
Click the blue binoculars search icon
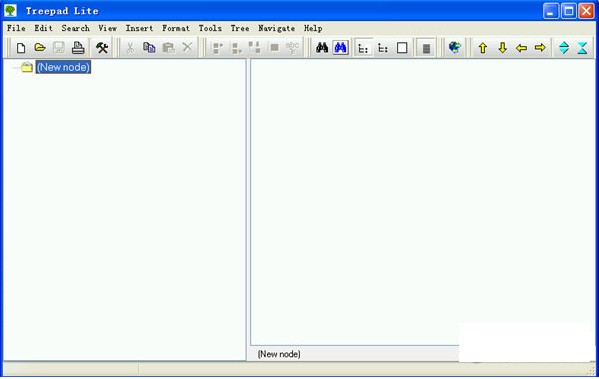coord(340,48)
